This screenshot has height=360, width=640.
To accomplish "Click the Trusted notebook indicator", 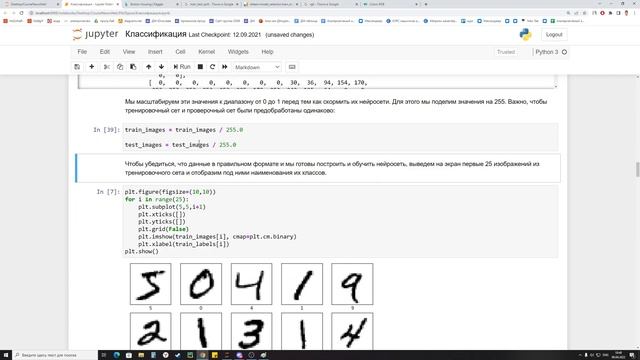I will click(x=506, y=52).
